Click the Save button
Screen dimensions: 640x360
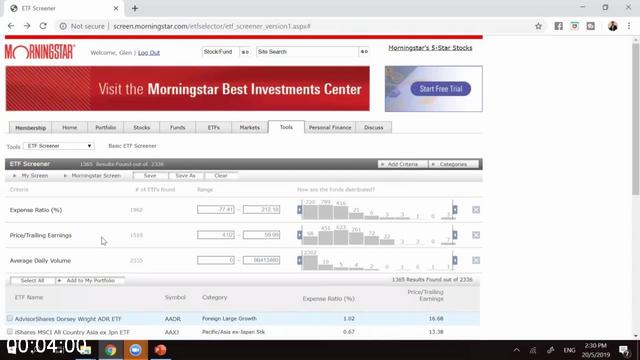[x=150, y=176]
